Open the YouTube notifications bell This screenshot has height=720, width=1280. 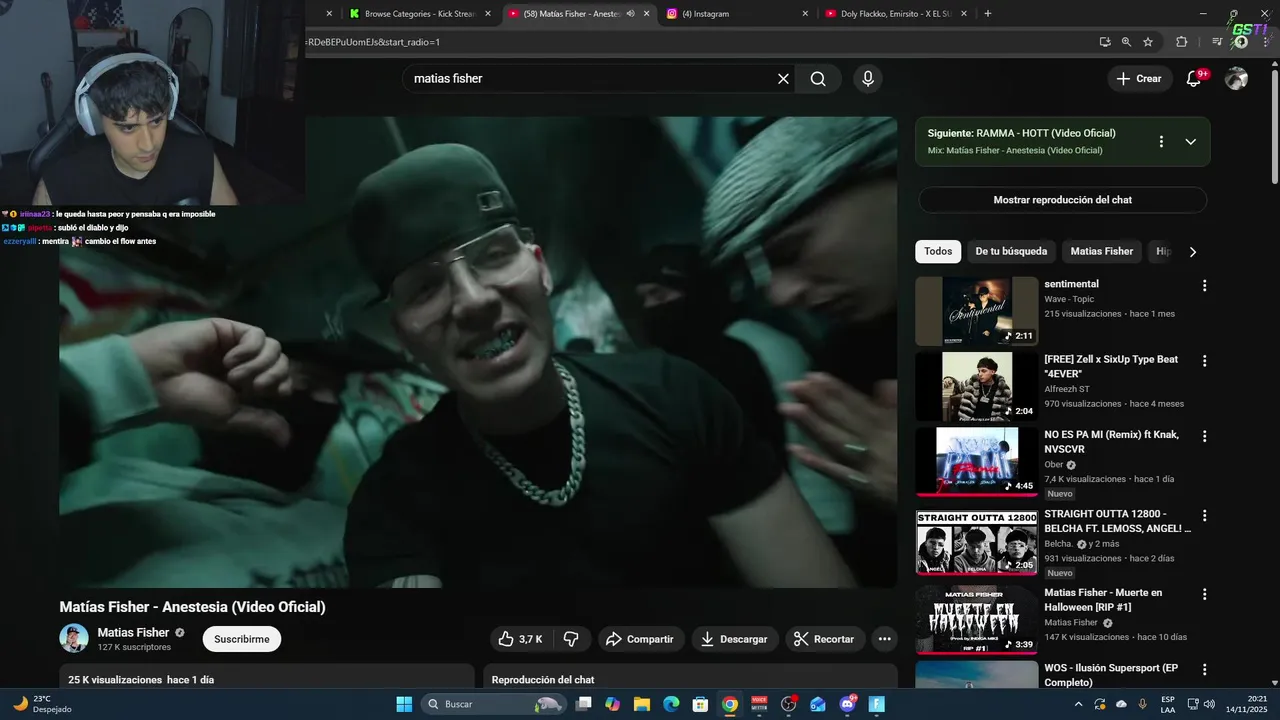tap(1194, 79)
